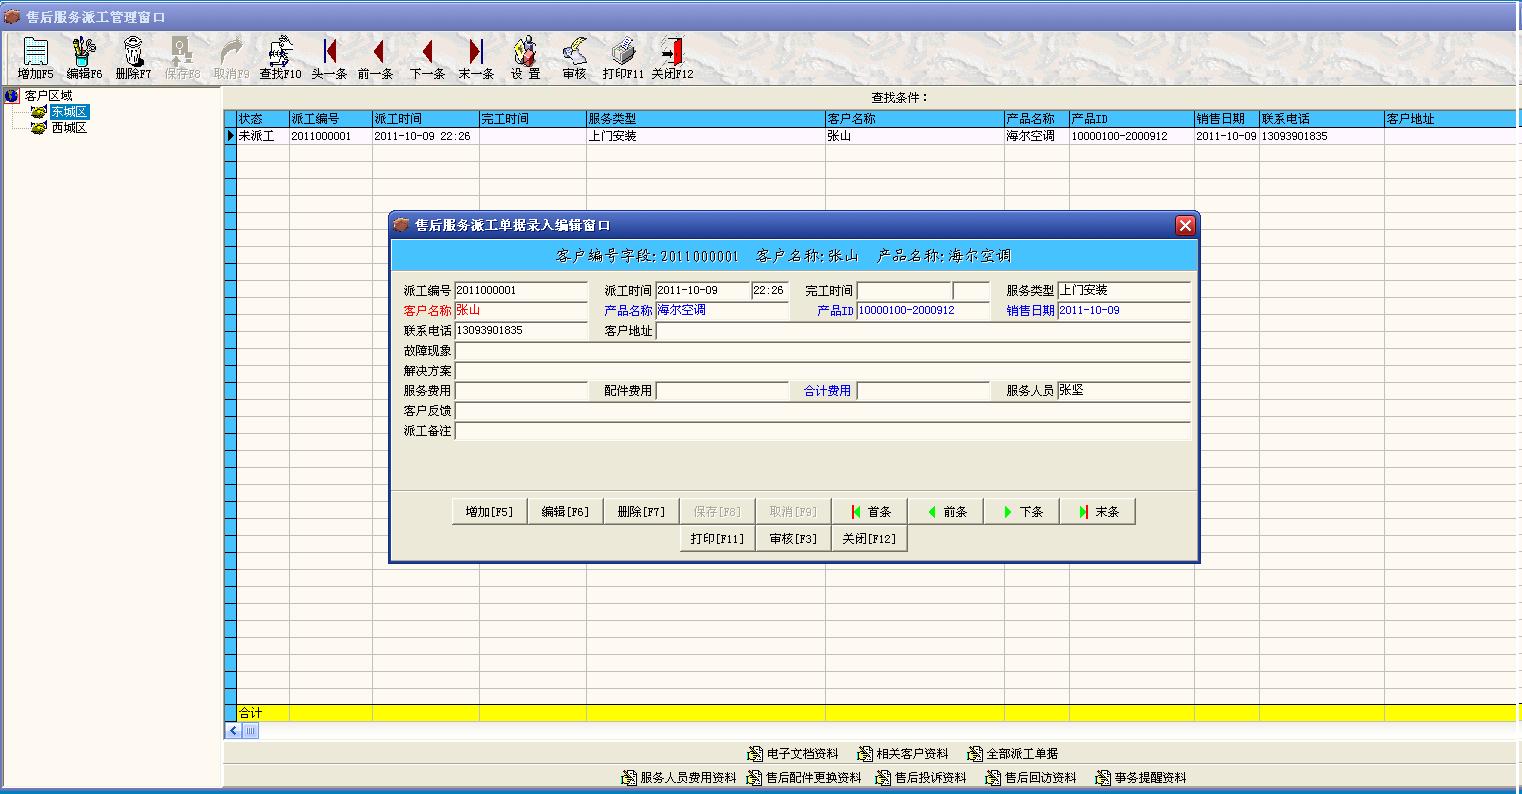Click the 审核 audit toolbar icon
This screenshot has height=794, width=1522.
574,58
